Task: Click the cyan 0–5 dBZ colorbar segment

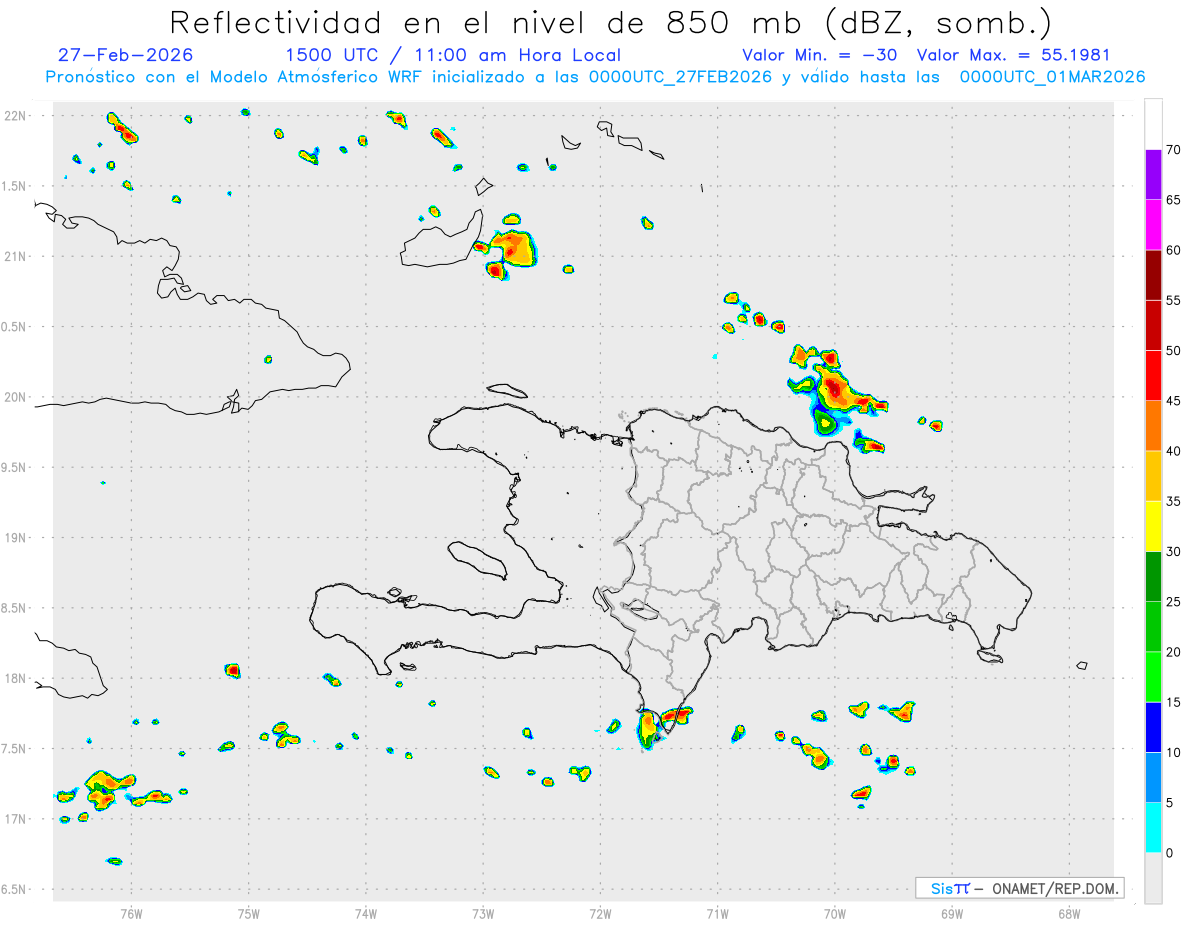Action: click(1153, 828)
